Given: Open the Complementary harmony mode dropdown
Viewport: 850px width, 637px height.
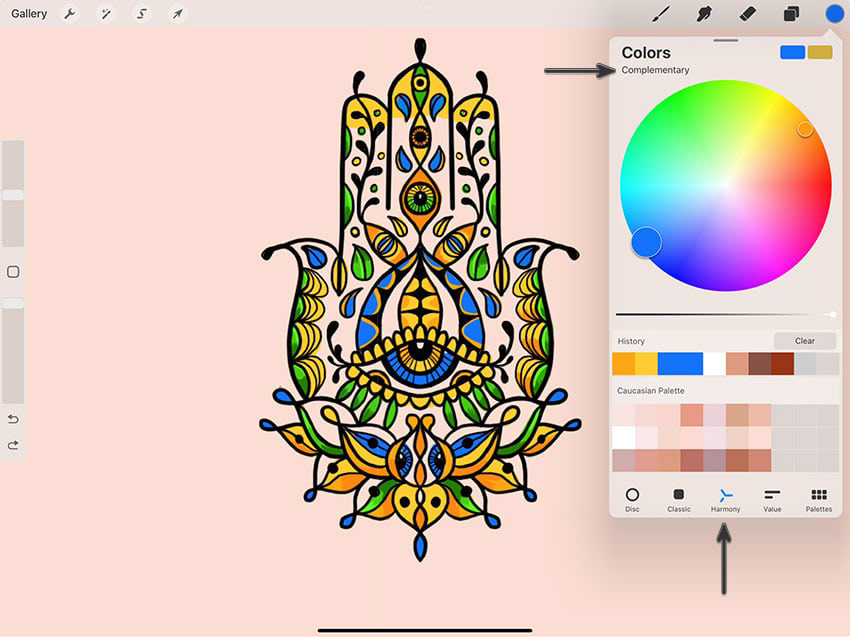Looking at the screenshot, I should pyautogui.click(x=655, y=70).
